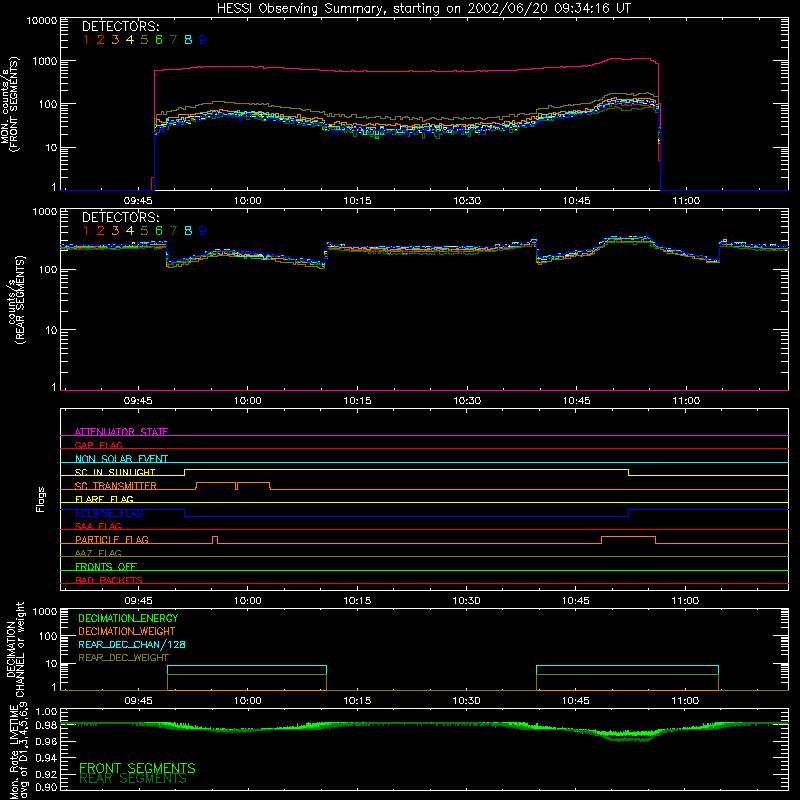Click the 09:45 tick under the decimation panel

tap(138, 701)
